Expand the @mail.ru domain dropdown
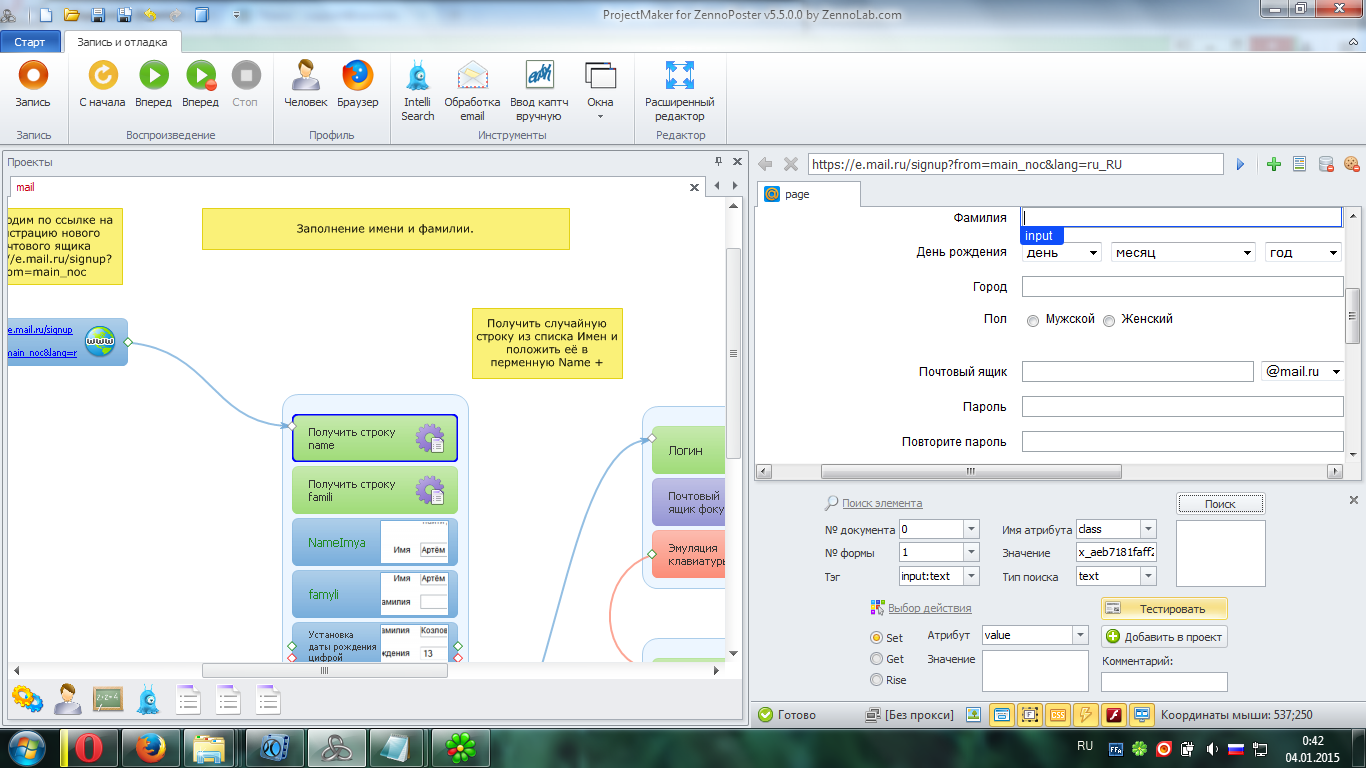 (x=1301, y=372)
